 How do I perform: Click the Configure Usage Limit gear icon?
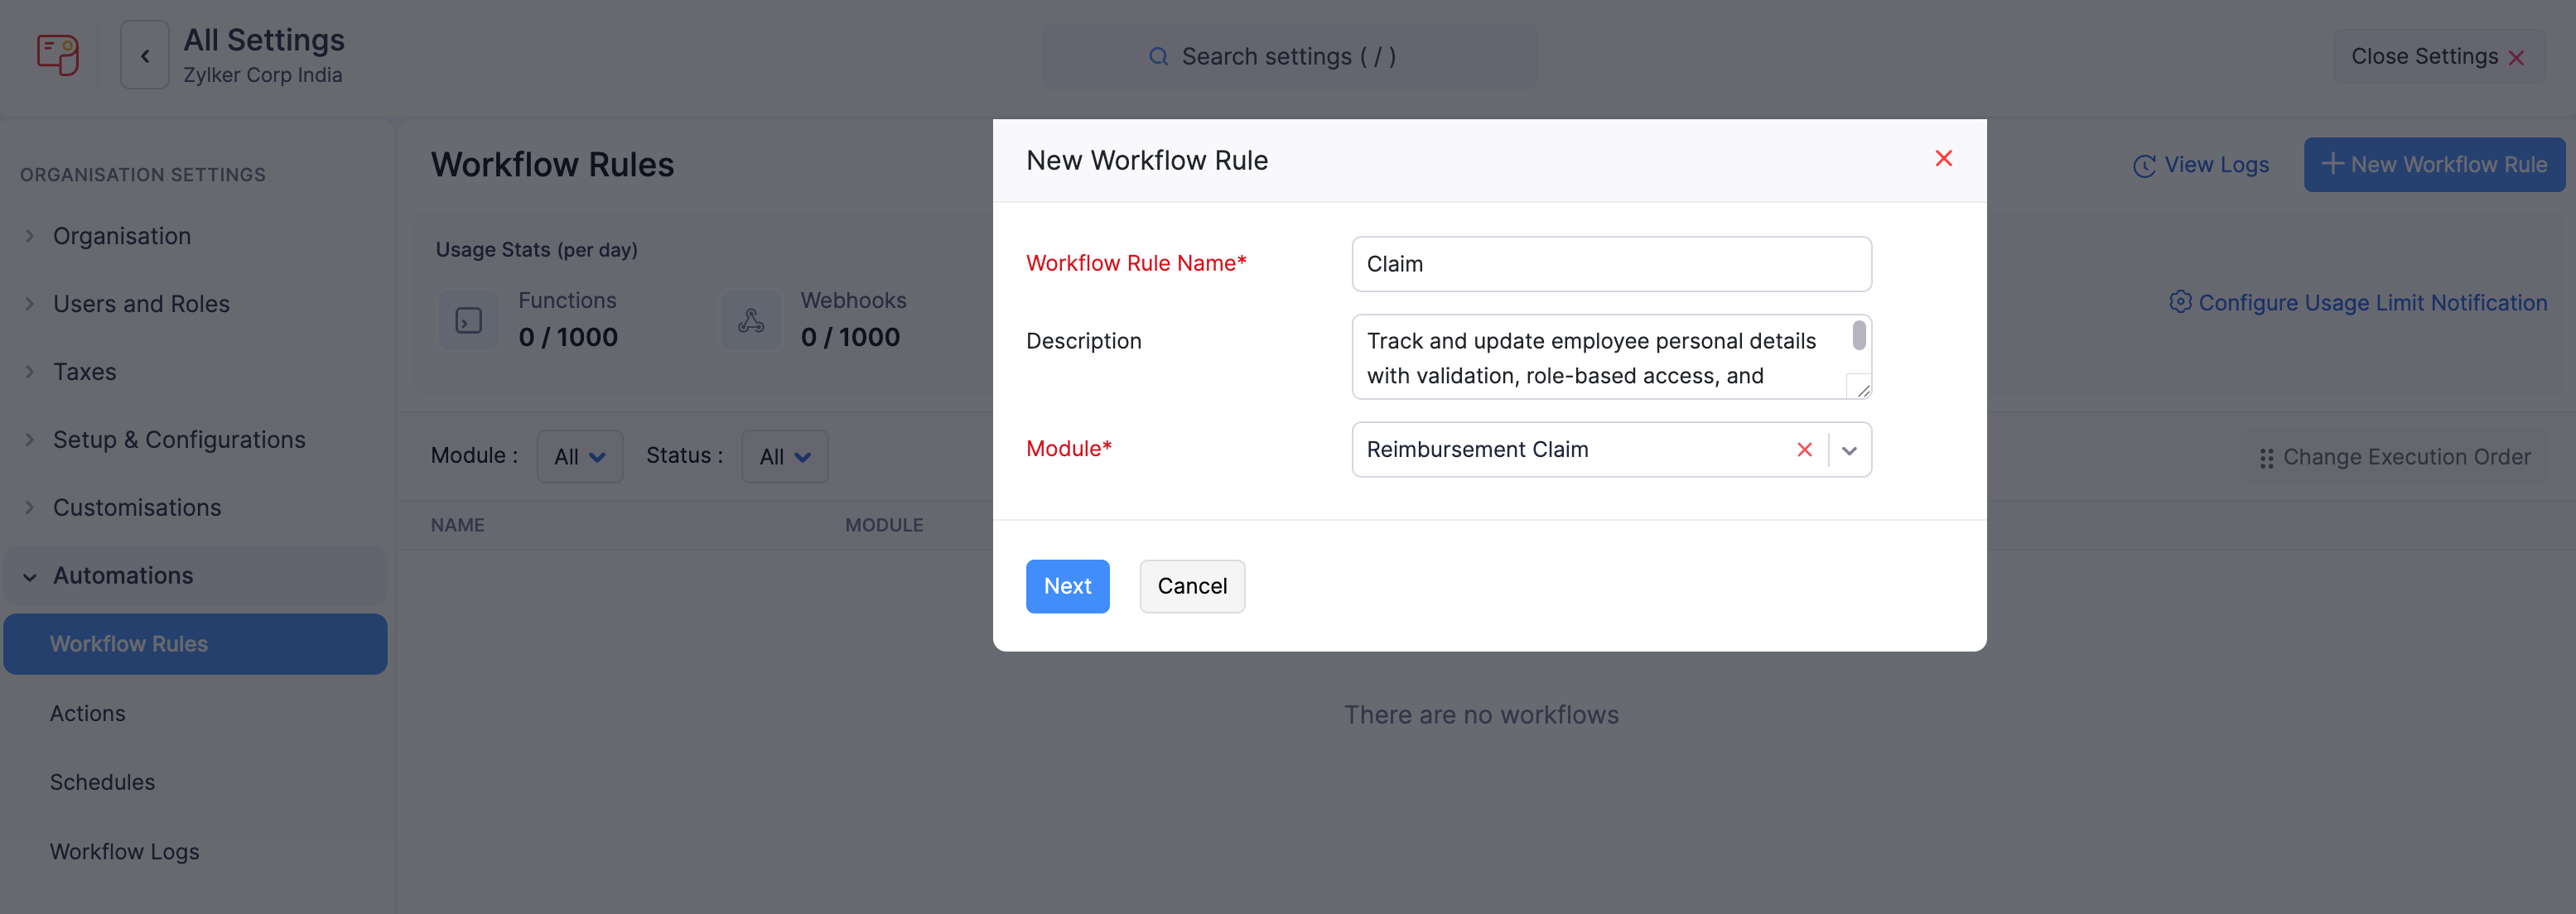(x=2180, y=302)
